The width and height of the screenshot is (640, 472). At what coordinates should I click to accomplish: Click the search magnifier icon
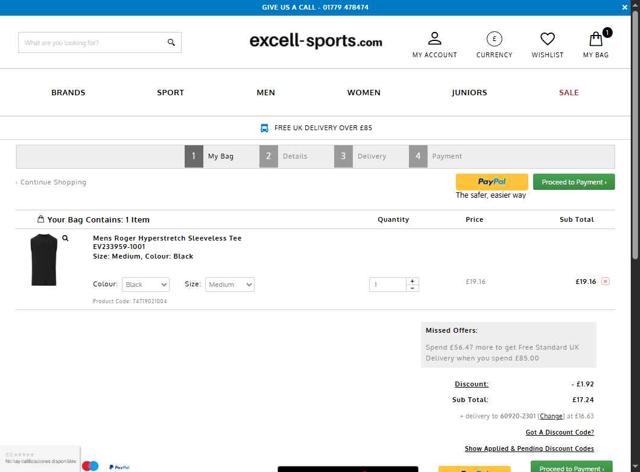coord(171,42)
